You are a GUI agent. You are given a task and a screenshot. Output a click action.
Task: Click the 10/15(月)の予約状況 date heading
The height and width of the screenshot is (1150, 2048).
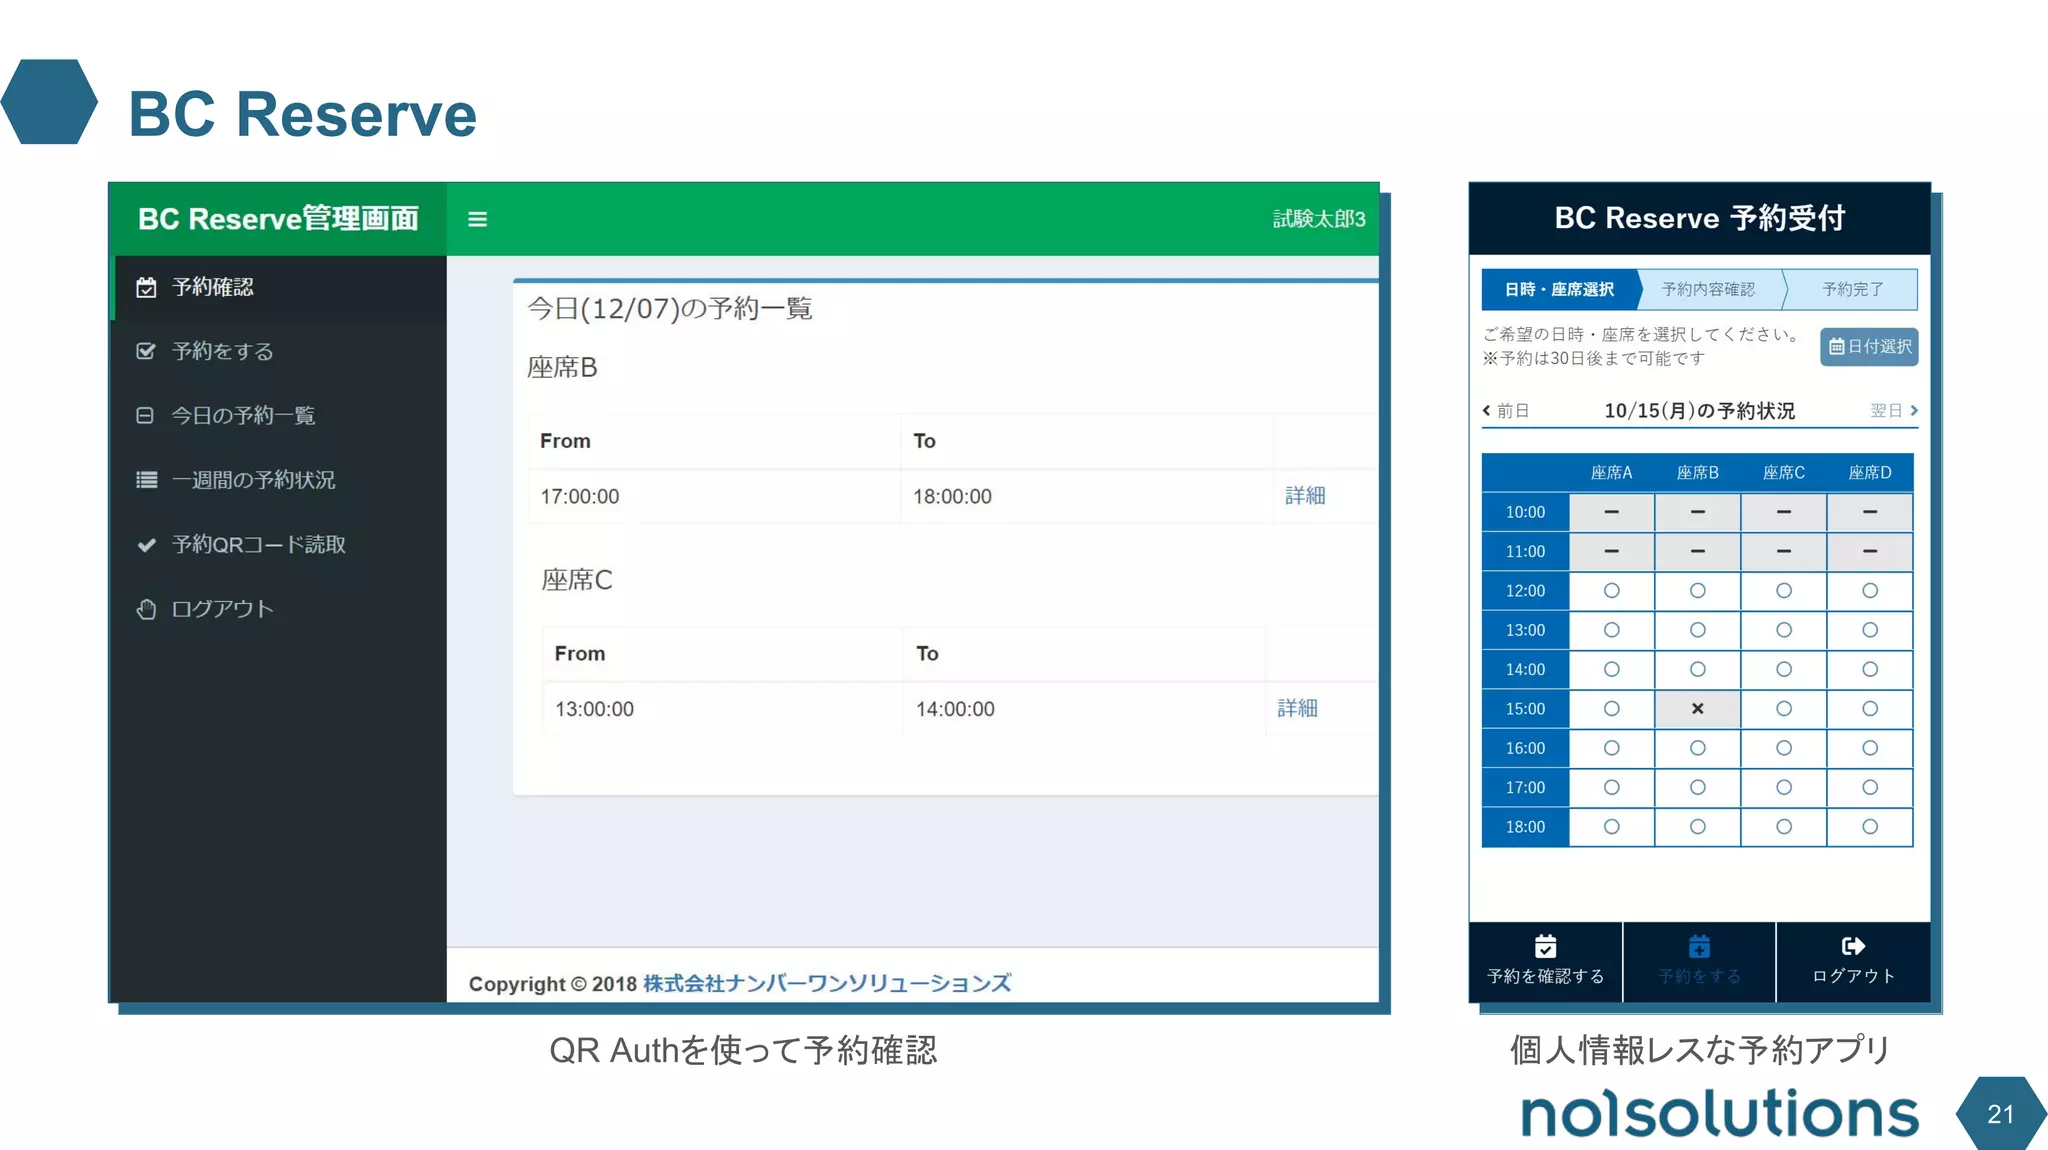[1699, 411]
